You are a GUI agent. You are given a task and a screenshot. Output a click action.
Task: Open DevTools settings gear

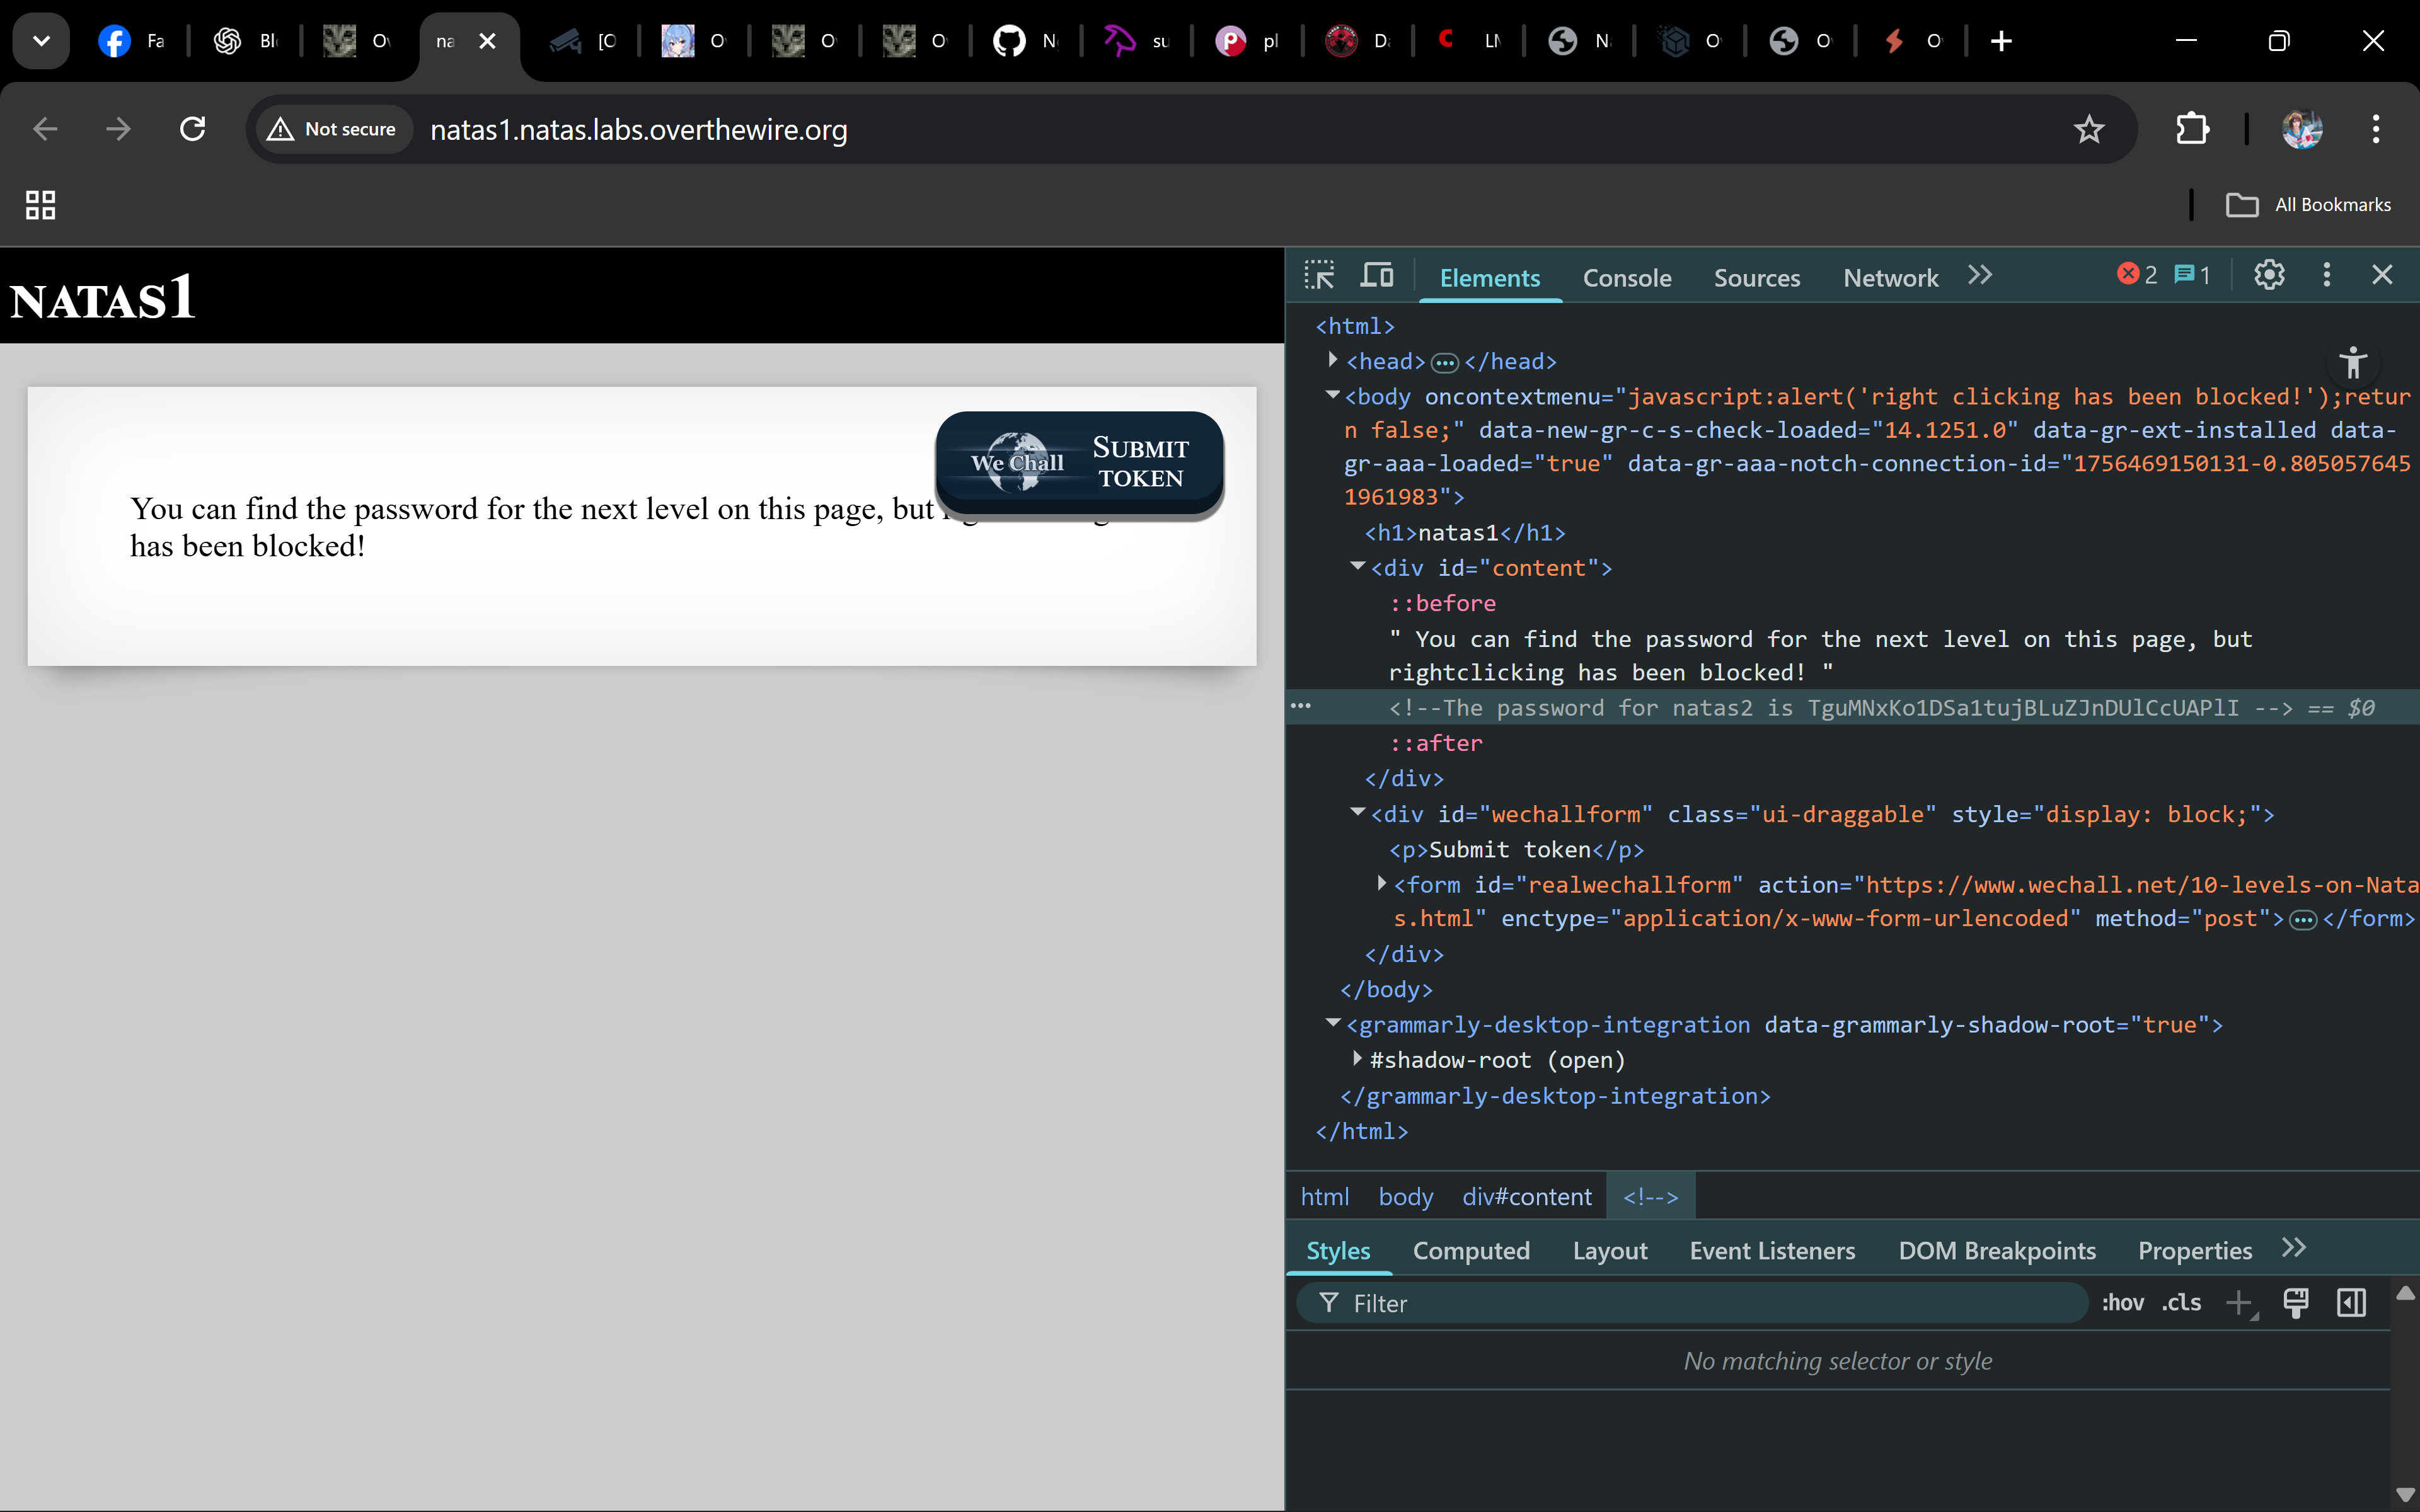tap(2269, 275)
